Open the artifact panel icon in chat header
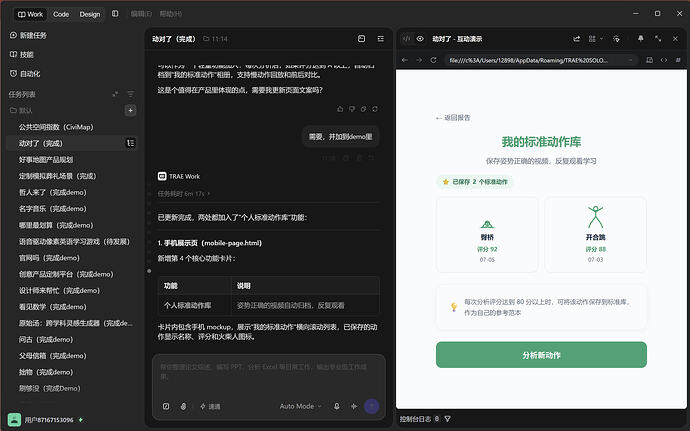Viewport: 690px width, 431px height. pyautogui.click(x=361, y=39)
